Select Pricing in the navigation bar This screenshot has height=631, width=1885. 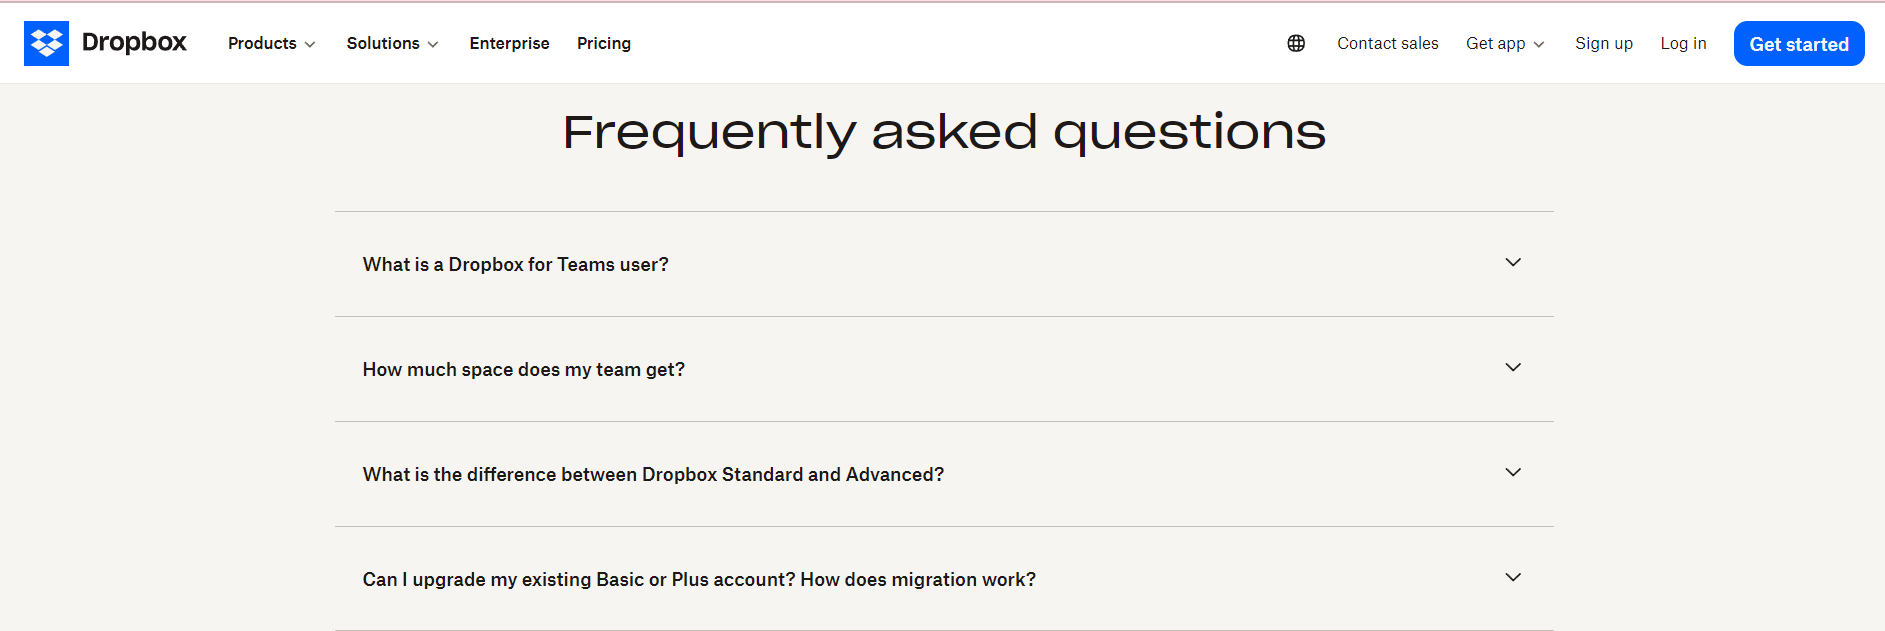coord(604,43)
